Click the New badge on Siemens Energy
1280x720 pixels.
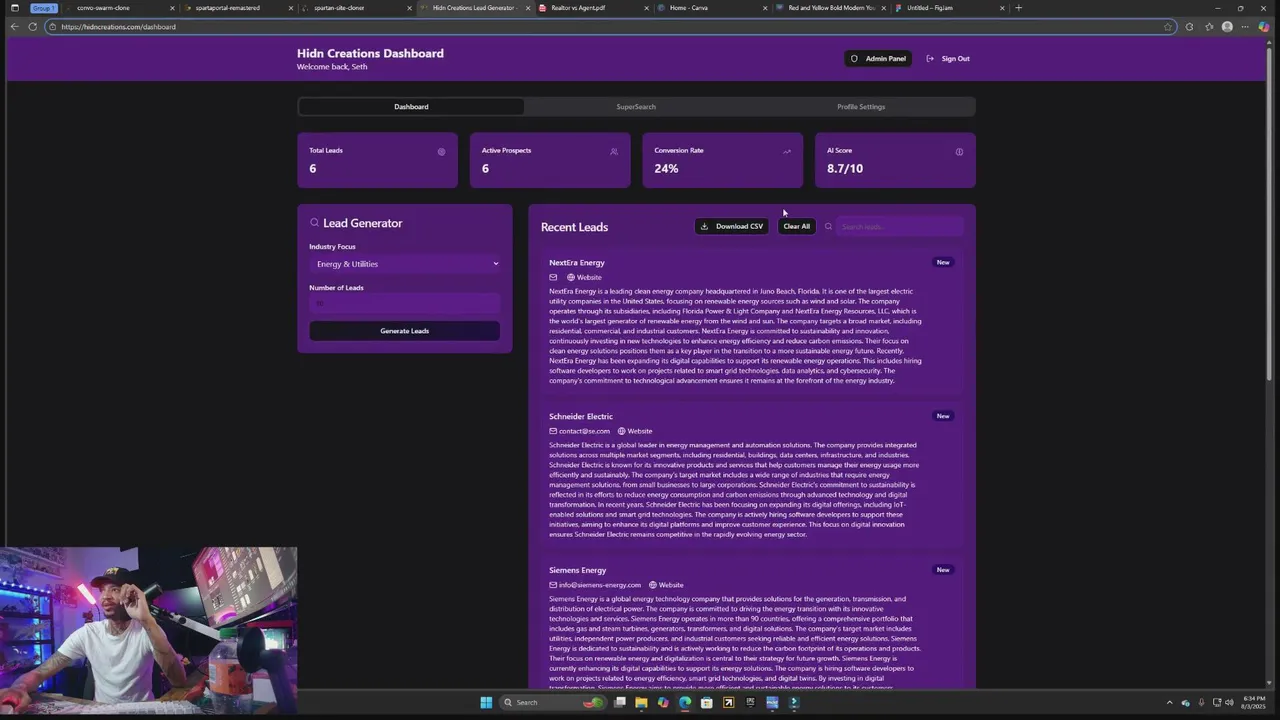coord(943,570)
